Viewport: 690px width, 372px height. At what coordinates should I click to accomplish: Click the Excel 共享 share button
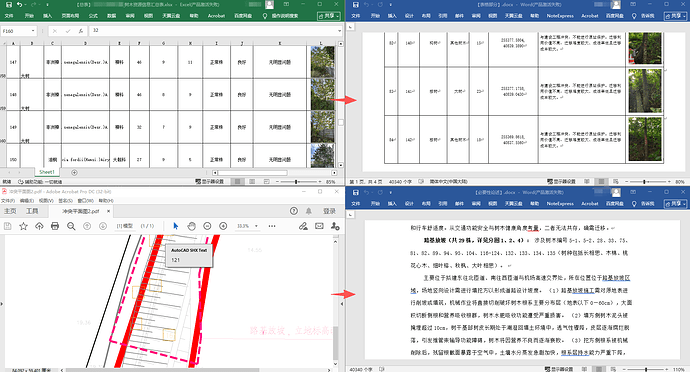[x=329, y=16]
